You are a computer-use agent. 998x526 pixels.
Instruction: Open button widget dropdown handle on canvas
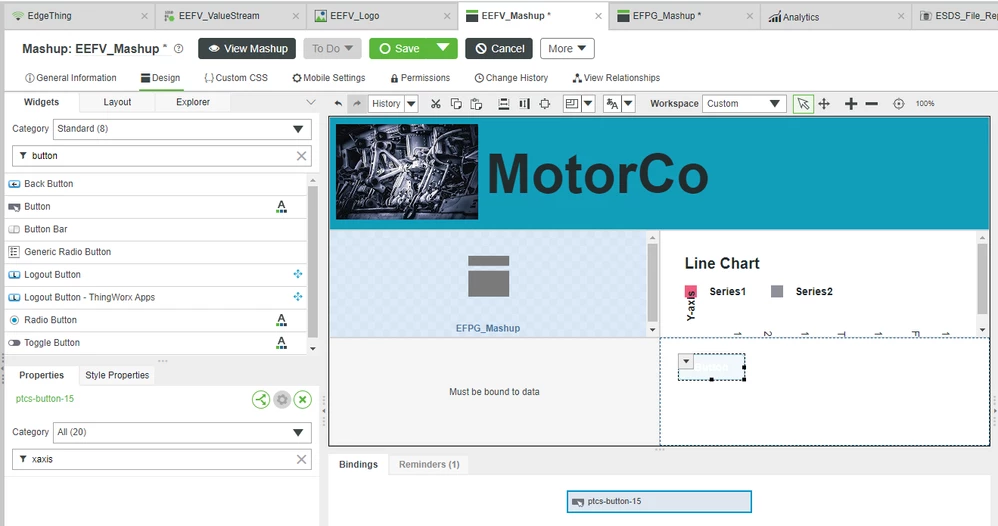point(686,361)
